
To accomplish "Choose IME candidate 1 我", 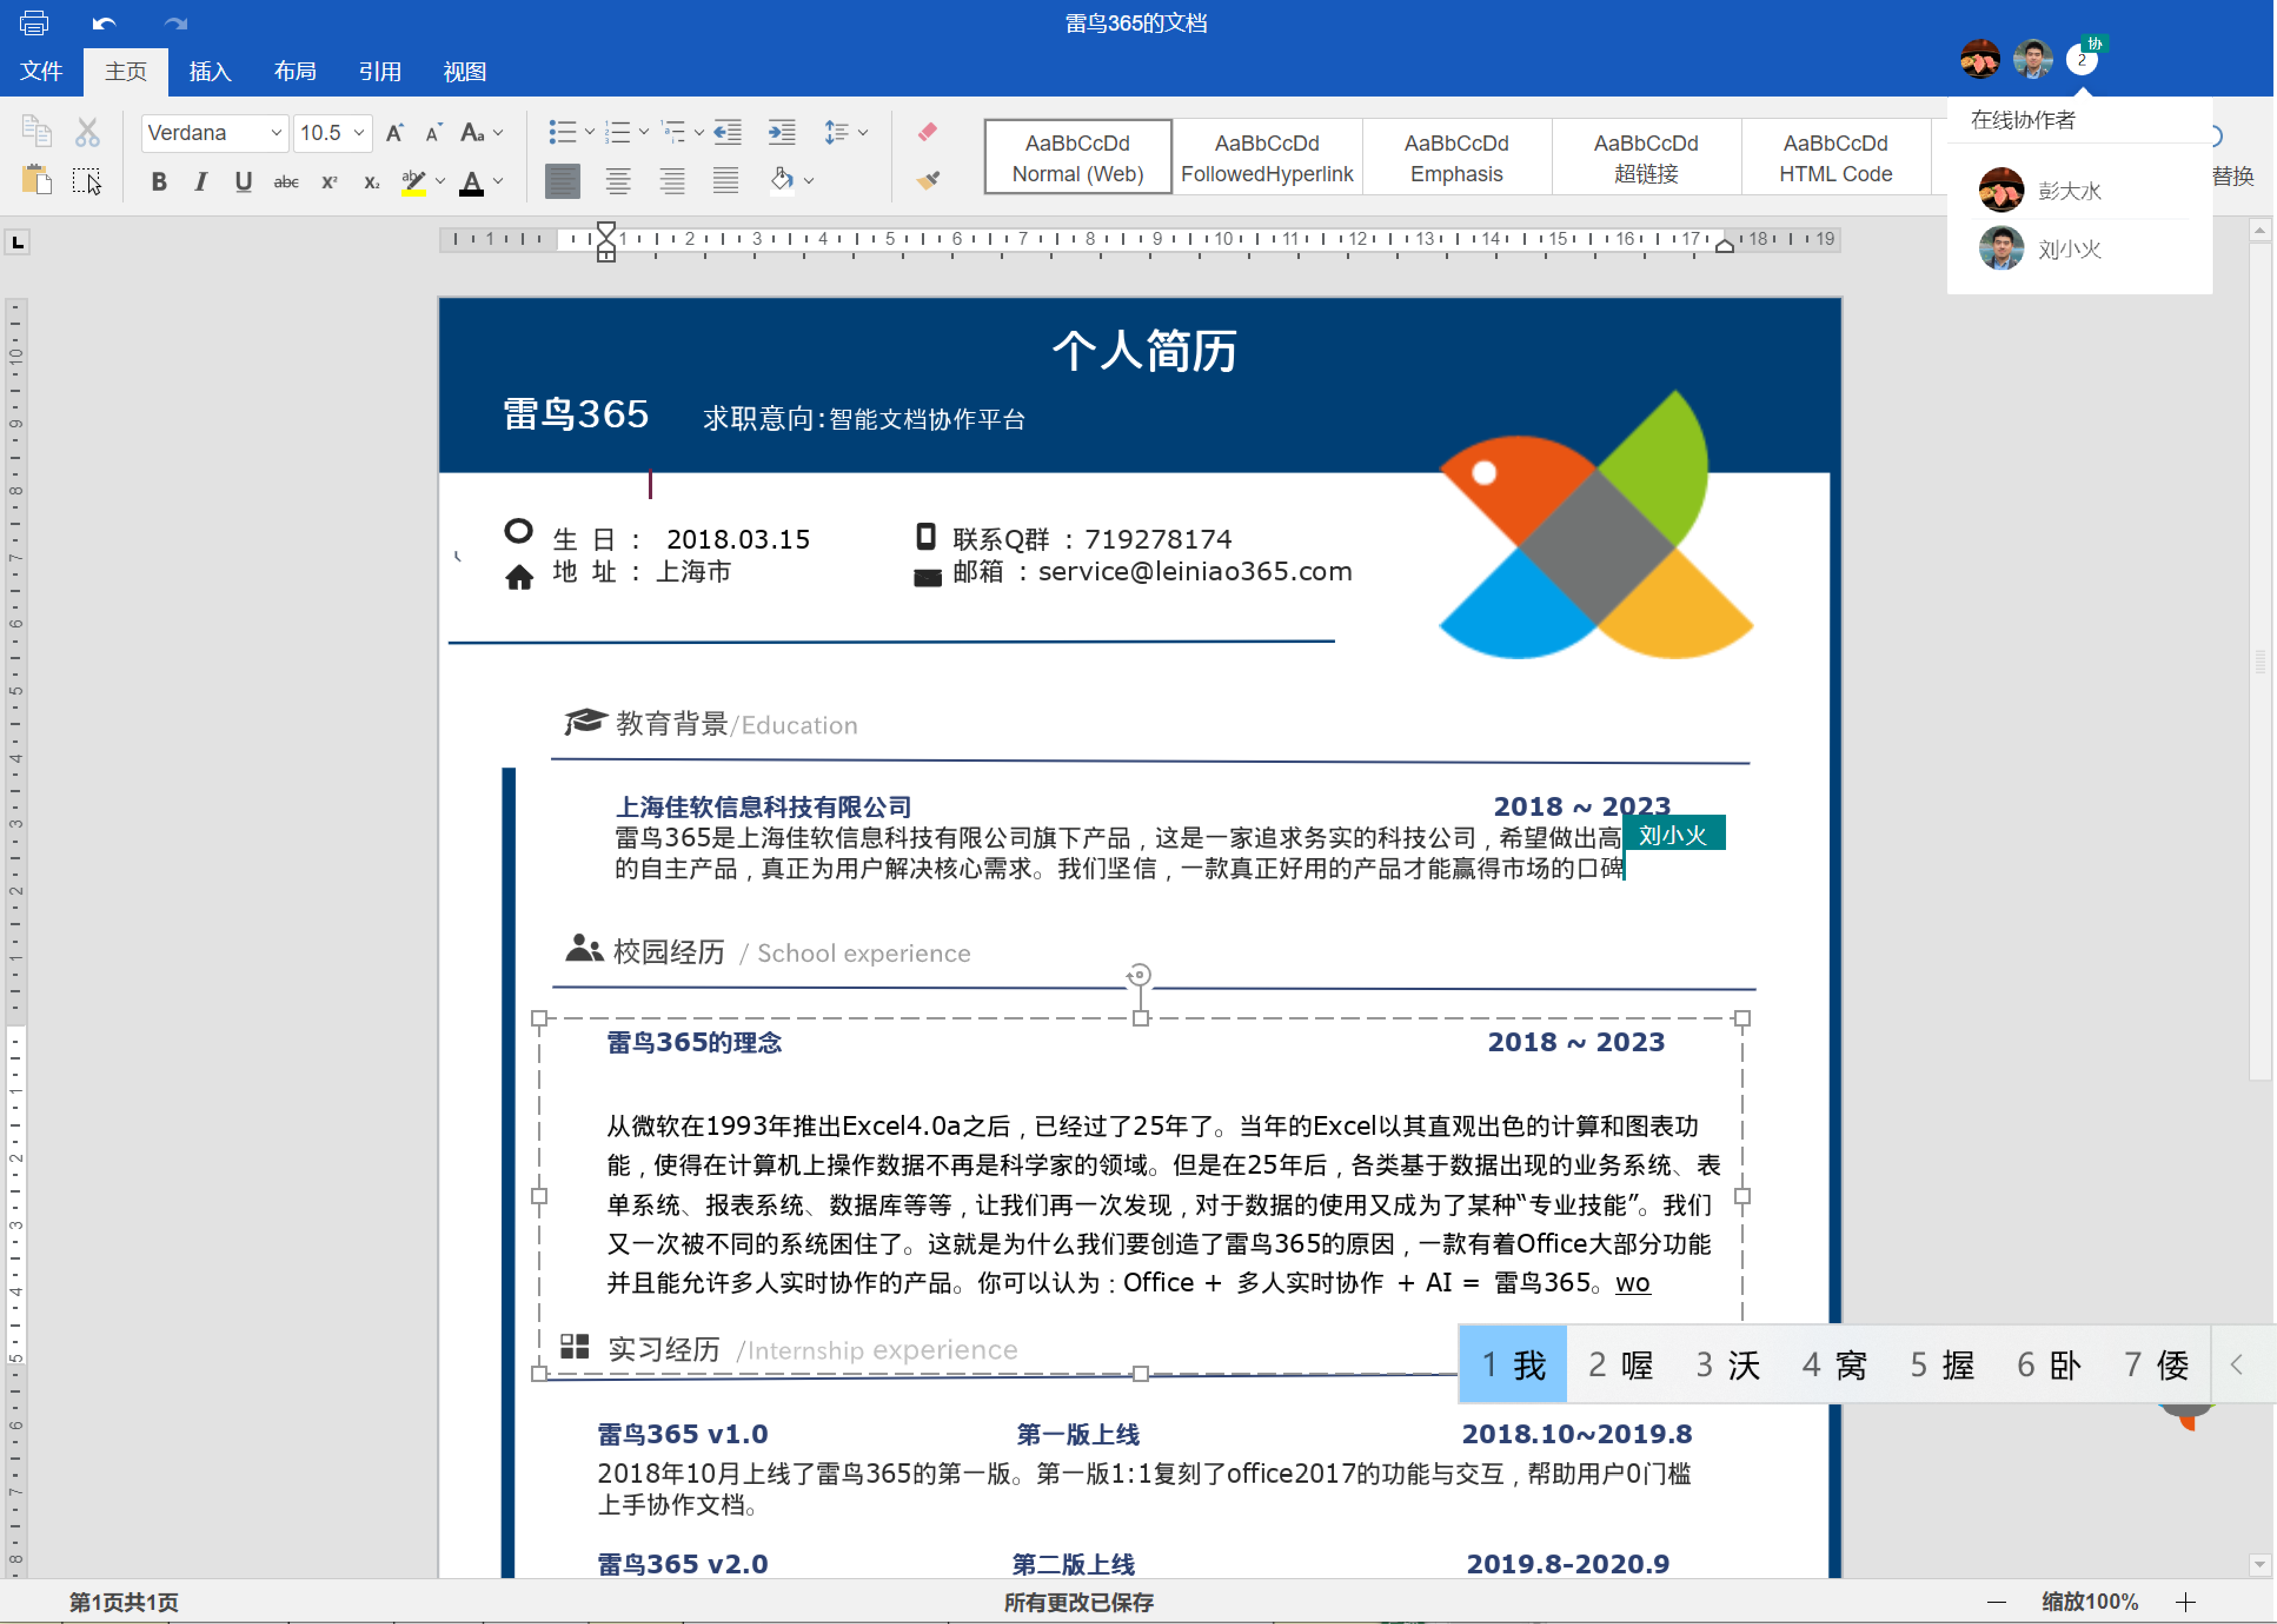I will (x=1513, y=1365).
